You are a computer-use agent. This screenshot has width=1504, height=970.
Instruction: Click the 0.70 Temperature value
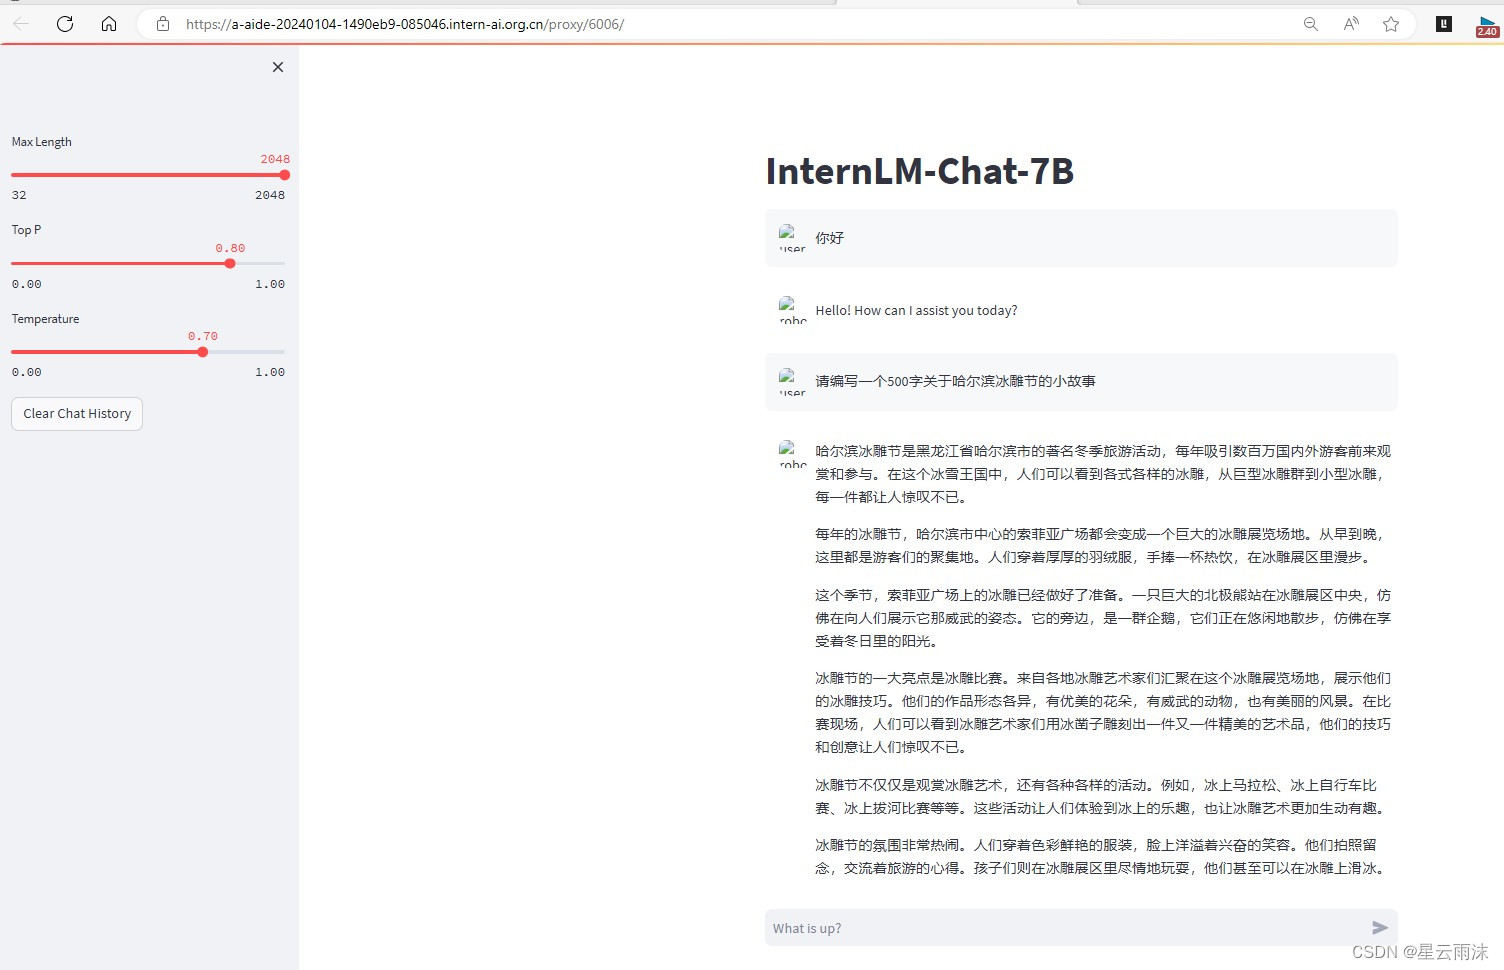pyautogui.click(x=203, y=336)
